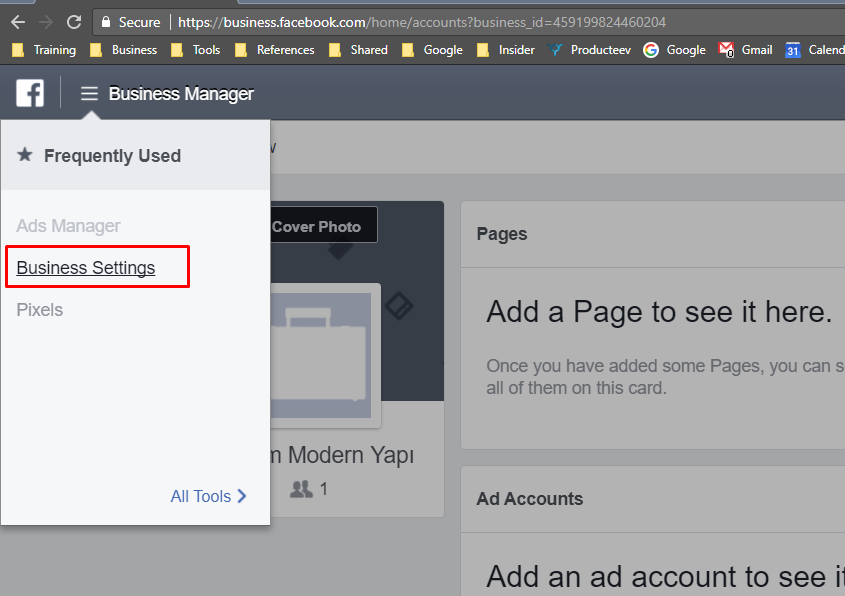The width and height of the screenshot is (845, 596).
Task: Open Pixels from Frequently Used
Action: tap(40, 310)
